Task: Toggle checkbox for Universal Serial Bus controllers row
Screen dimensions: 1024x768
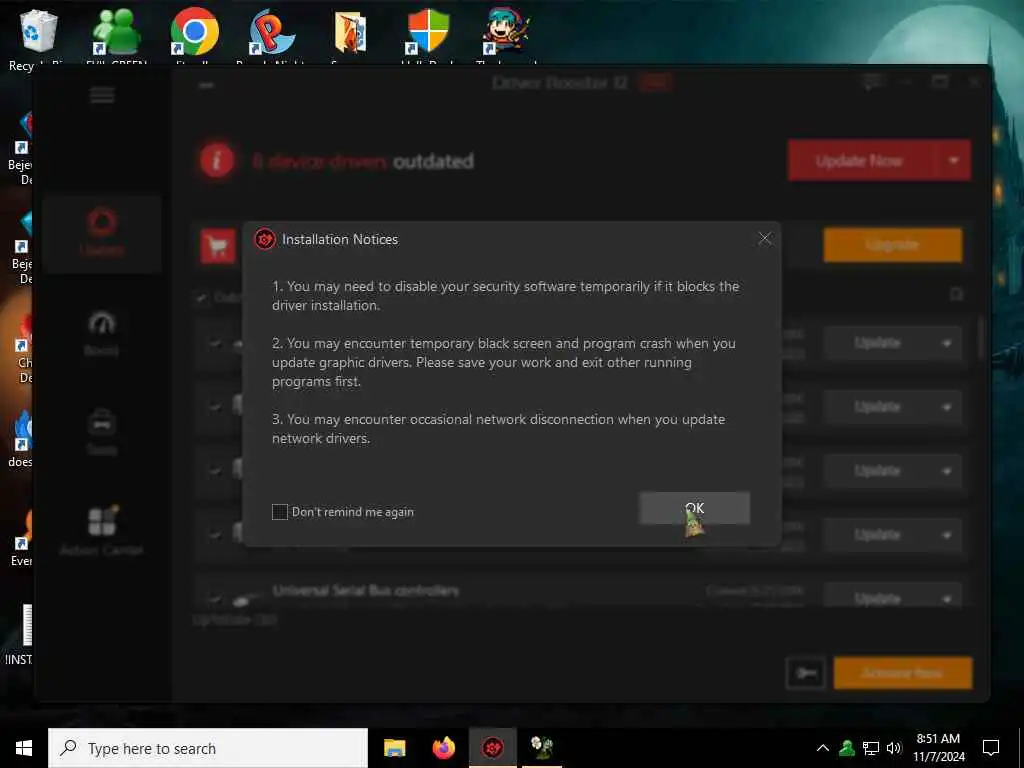Action: pyautogui.click(x=214, y=598)
